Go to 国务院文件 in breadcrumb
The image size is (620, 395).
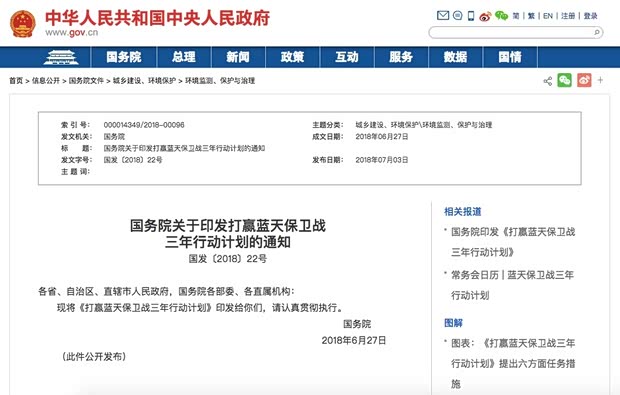coord(86,81)
